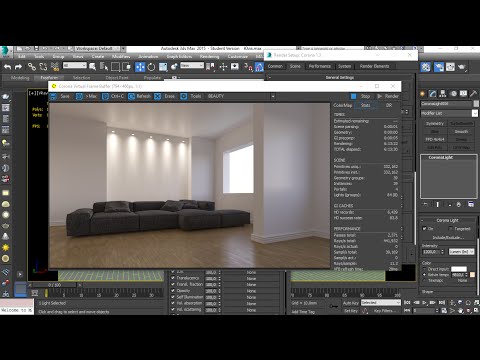Screen dimensions: 480x360
Task: Click Ctrl+C copy button in frame buffer
Action: click(113, 96)
